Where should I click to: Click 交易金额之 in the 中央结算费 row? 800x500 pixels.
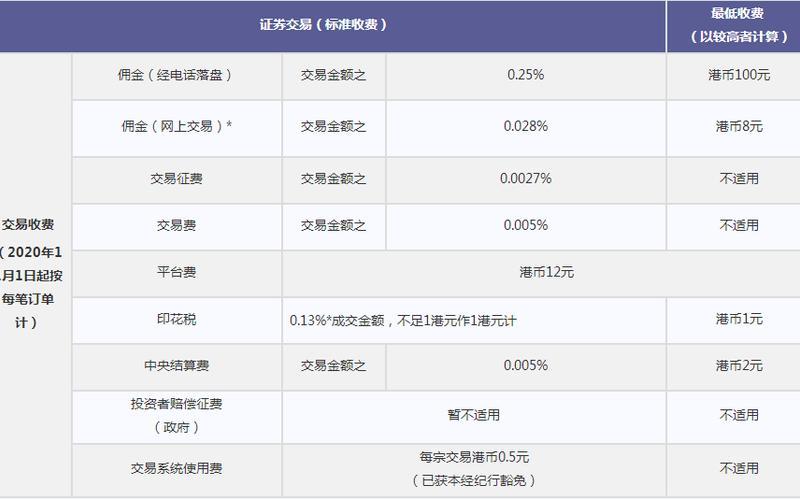coord(333,365)
